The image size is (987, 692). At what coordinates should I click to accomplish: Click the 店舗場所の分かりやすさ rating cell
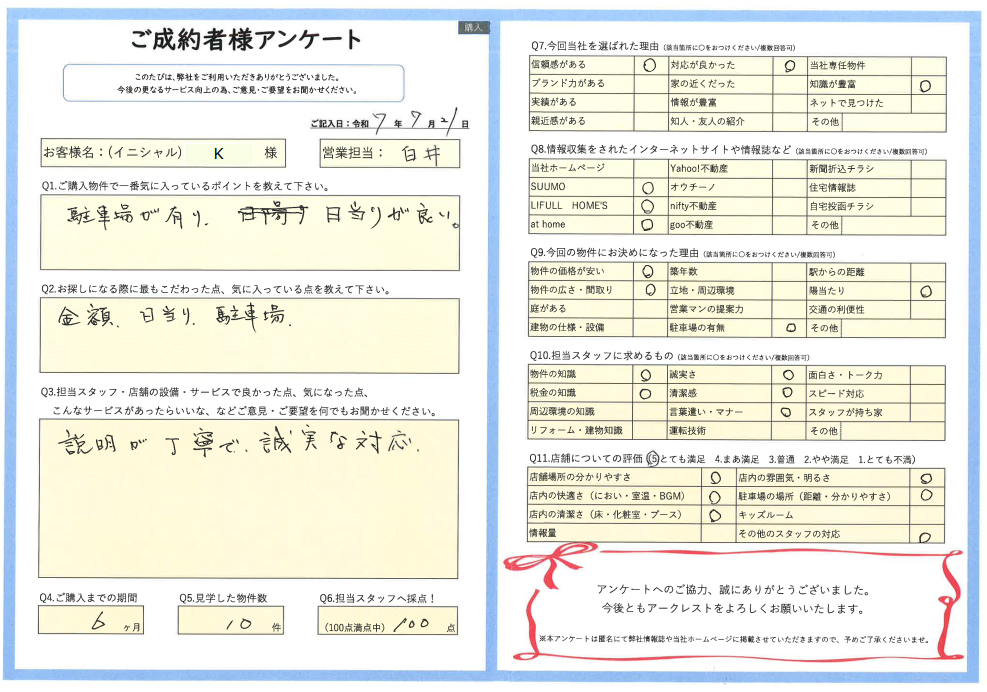tap(716, 477)
